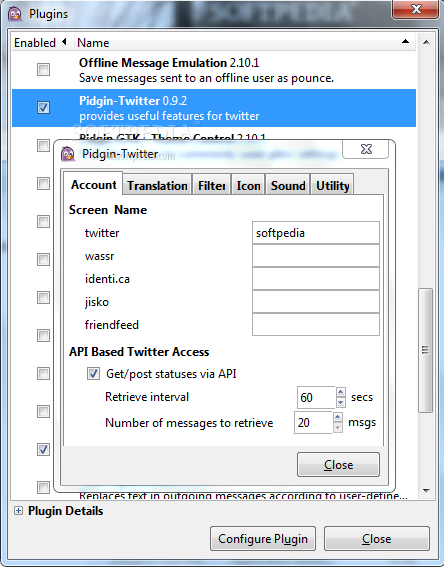This screenshot has width=444, height=567.
Task: Expand the Plugin Details section
Action: click(18, 511)
